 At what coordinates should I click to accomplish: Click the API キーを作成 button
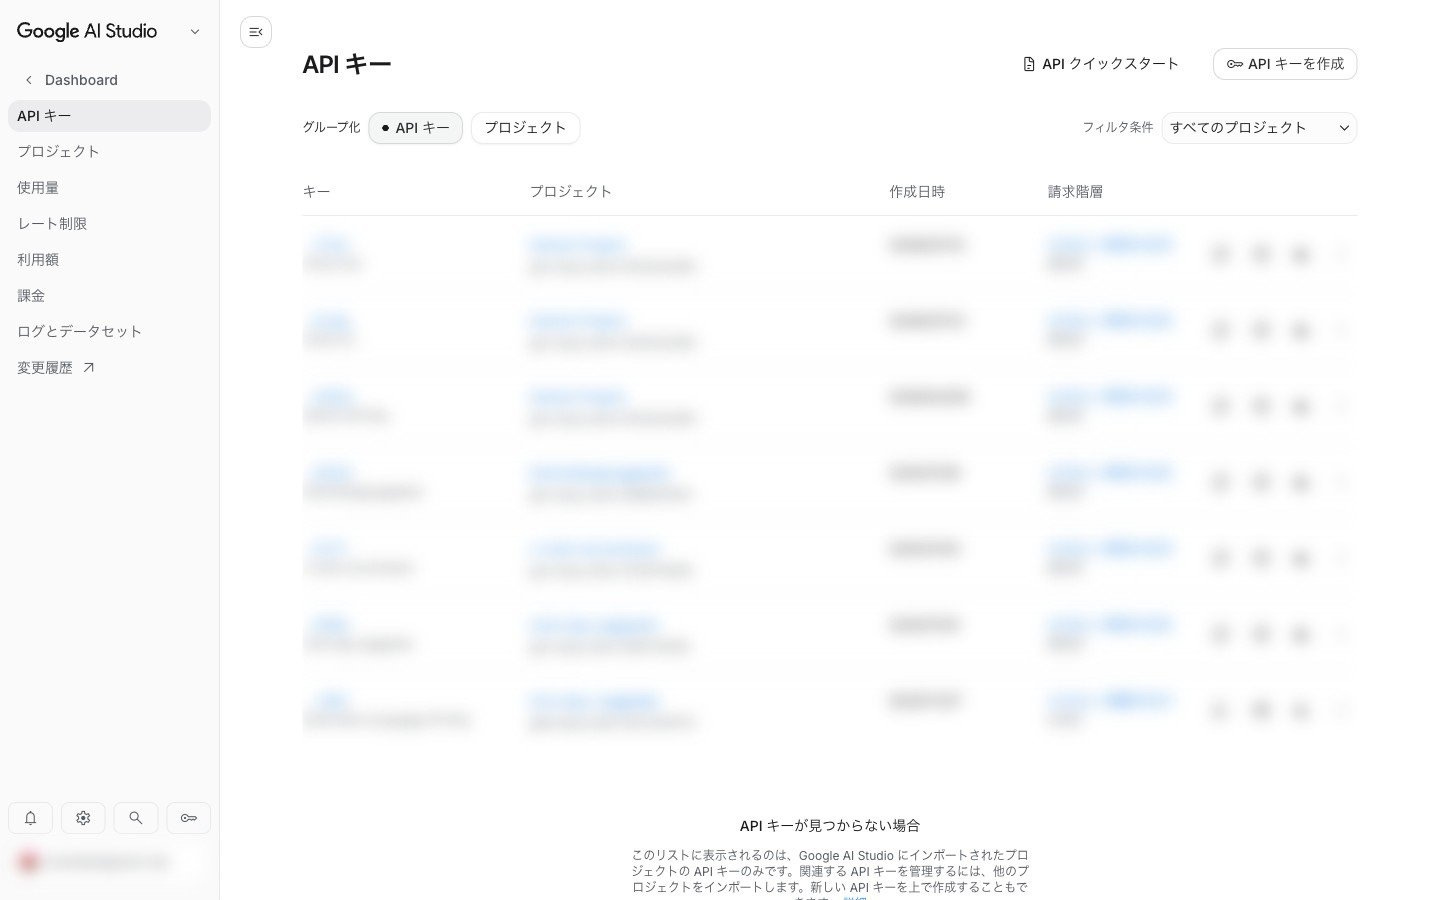click(x=1285, y=64)
